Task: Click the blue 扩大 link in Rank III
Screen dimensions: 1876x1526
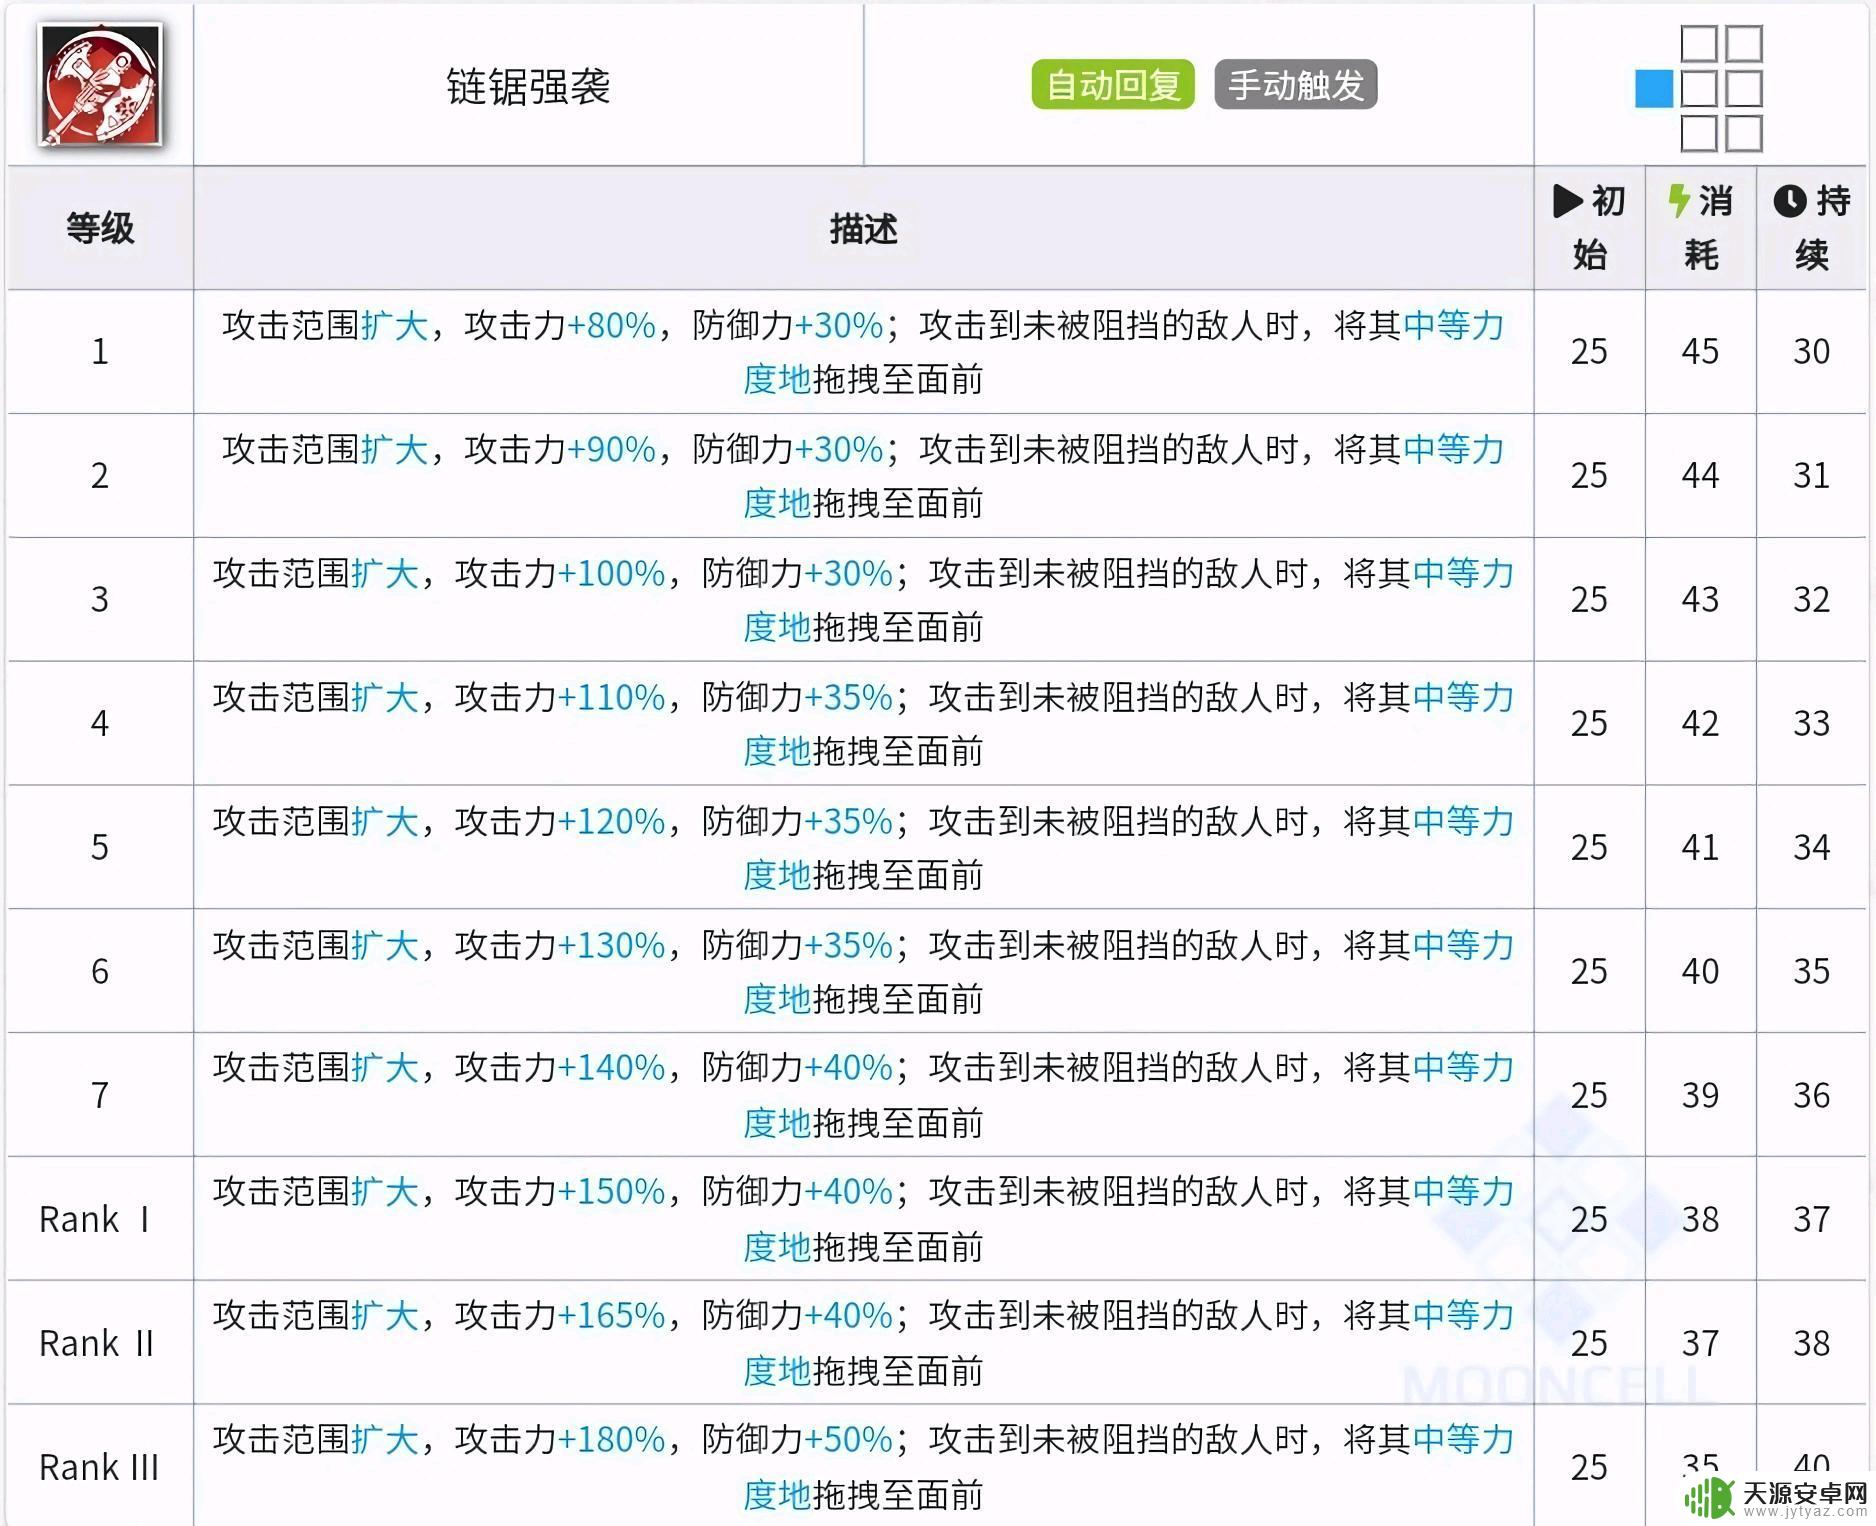Action: click(385, 1440)
